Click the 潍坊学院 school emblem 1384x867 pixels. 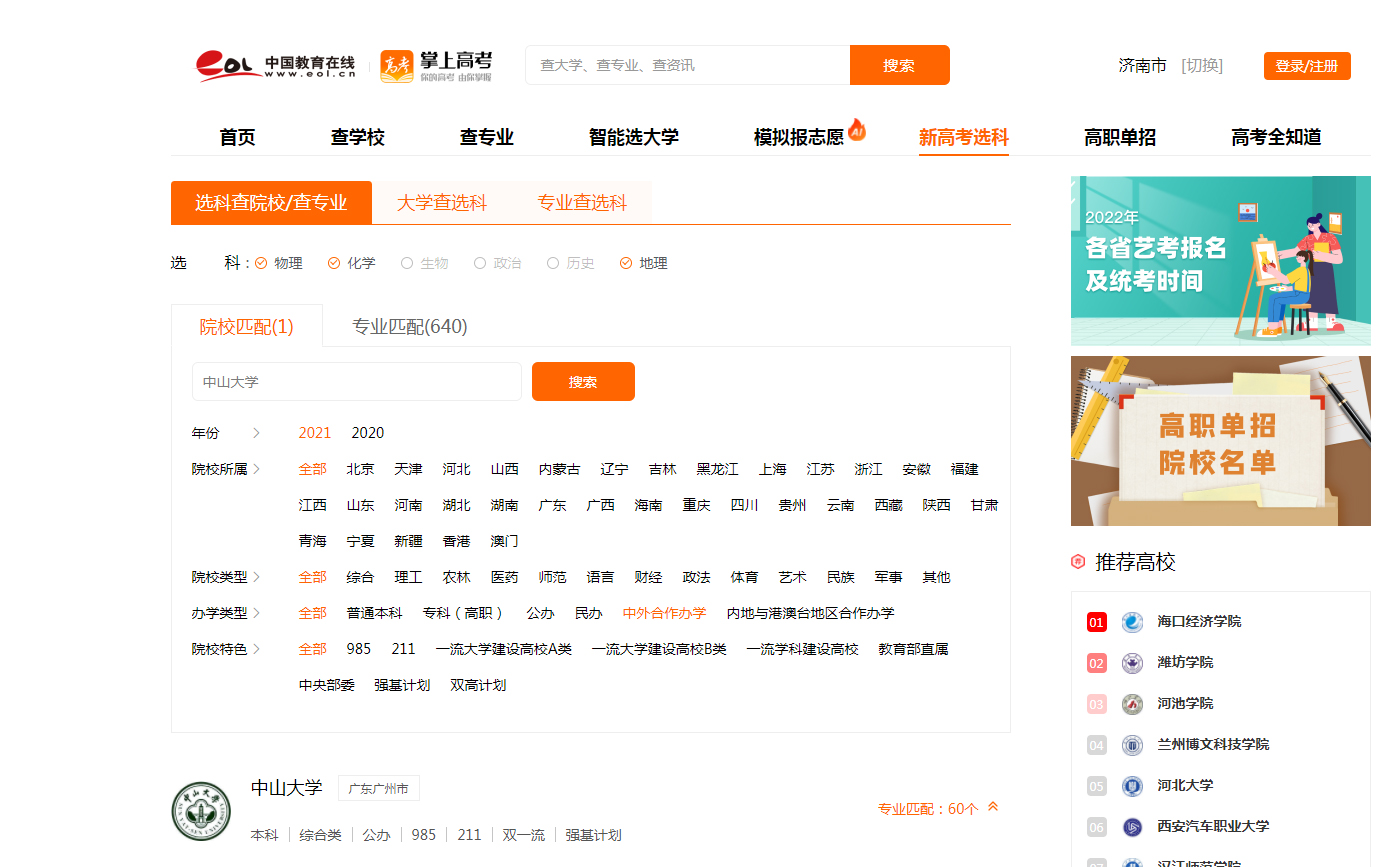(x=1131, y=662)
